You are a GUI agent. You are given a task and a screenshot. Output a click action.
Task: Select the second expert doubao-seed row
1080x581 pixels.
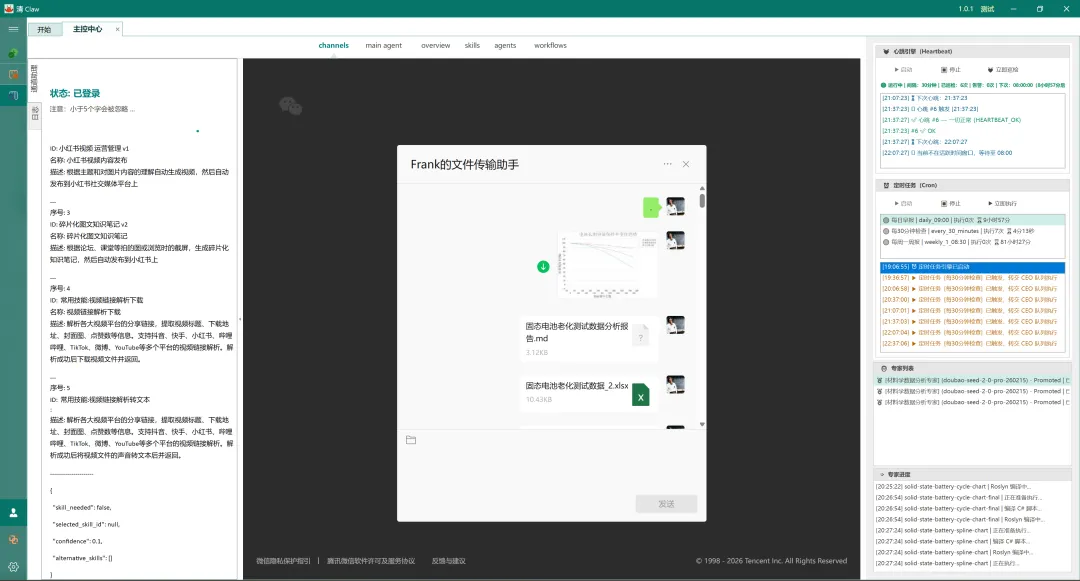pos(973,391)
